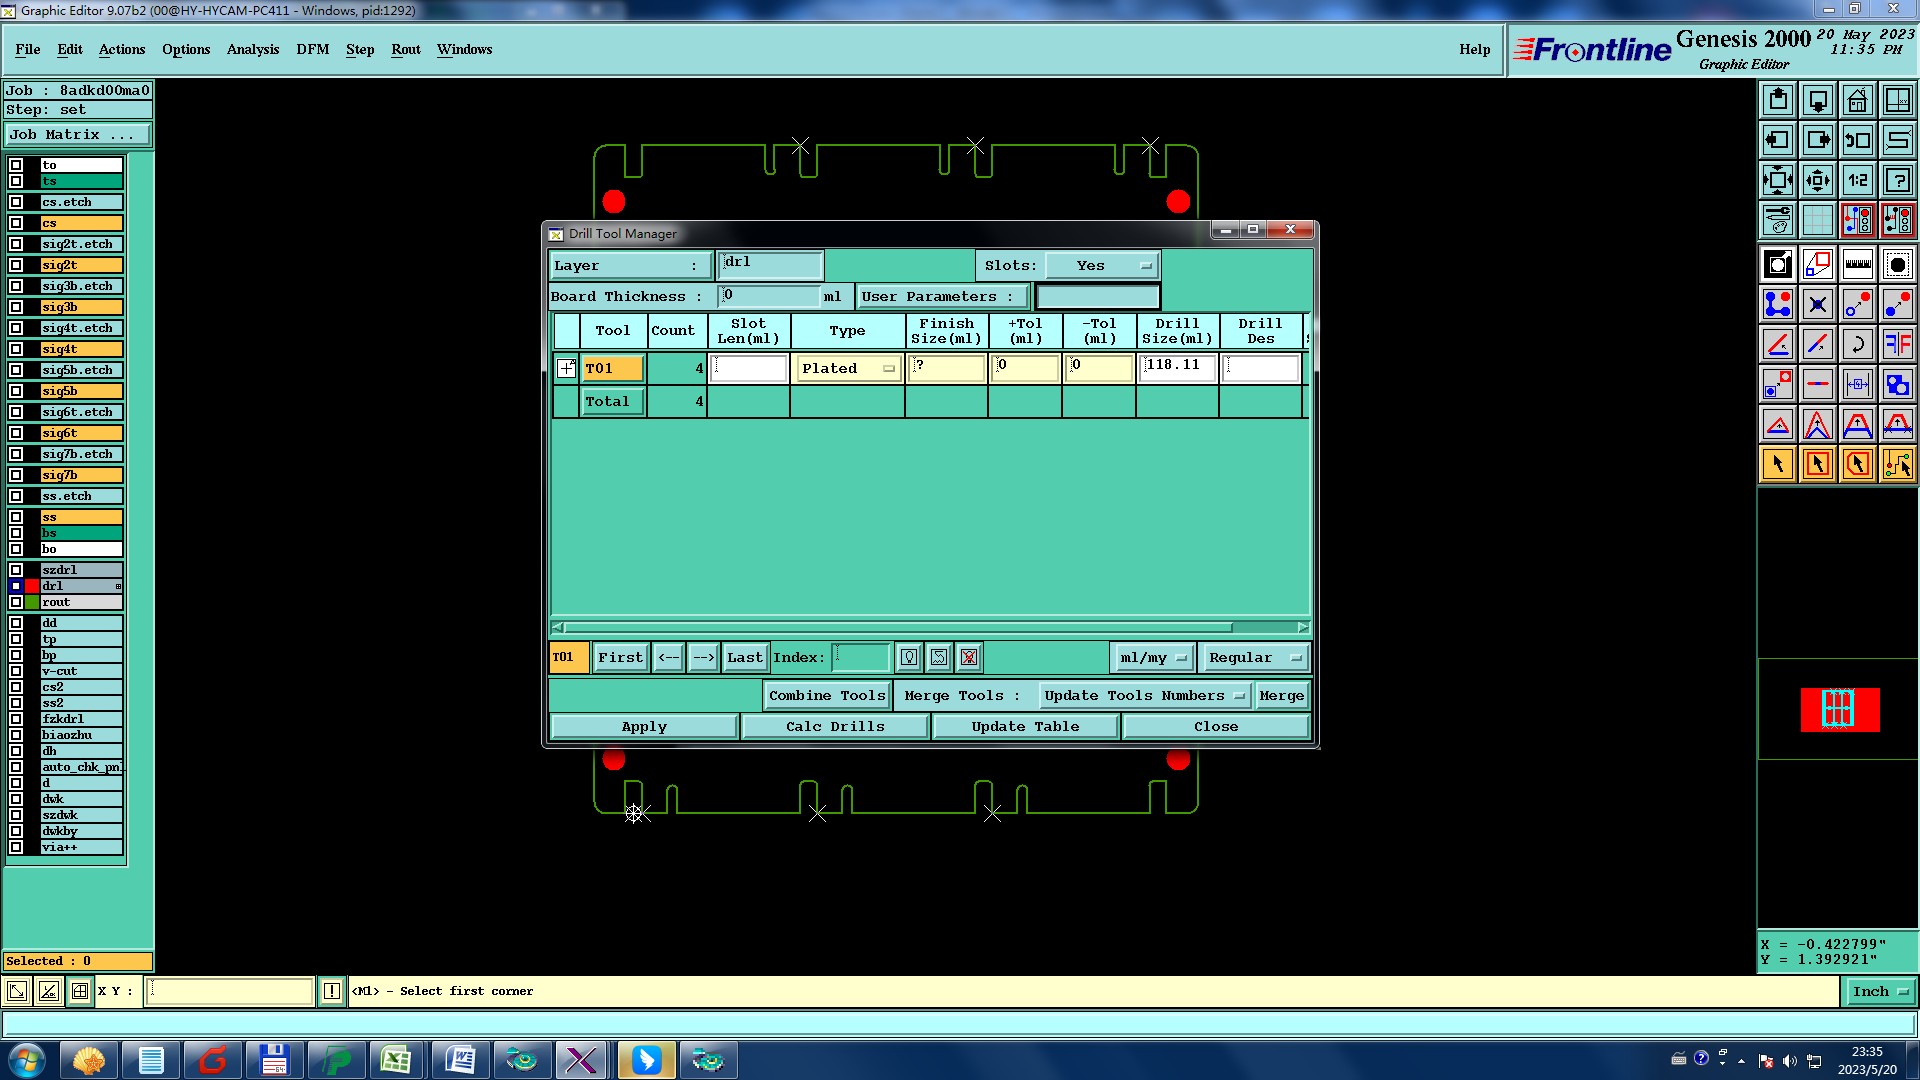Expand the Update Tools Numbers dropdown
The height and width of the screenshot is (1080, 1920).
[x=1144, y=695]
